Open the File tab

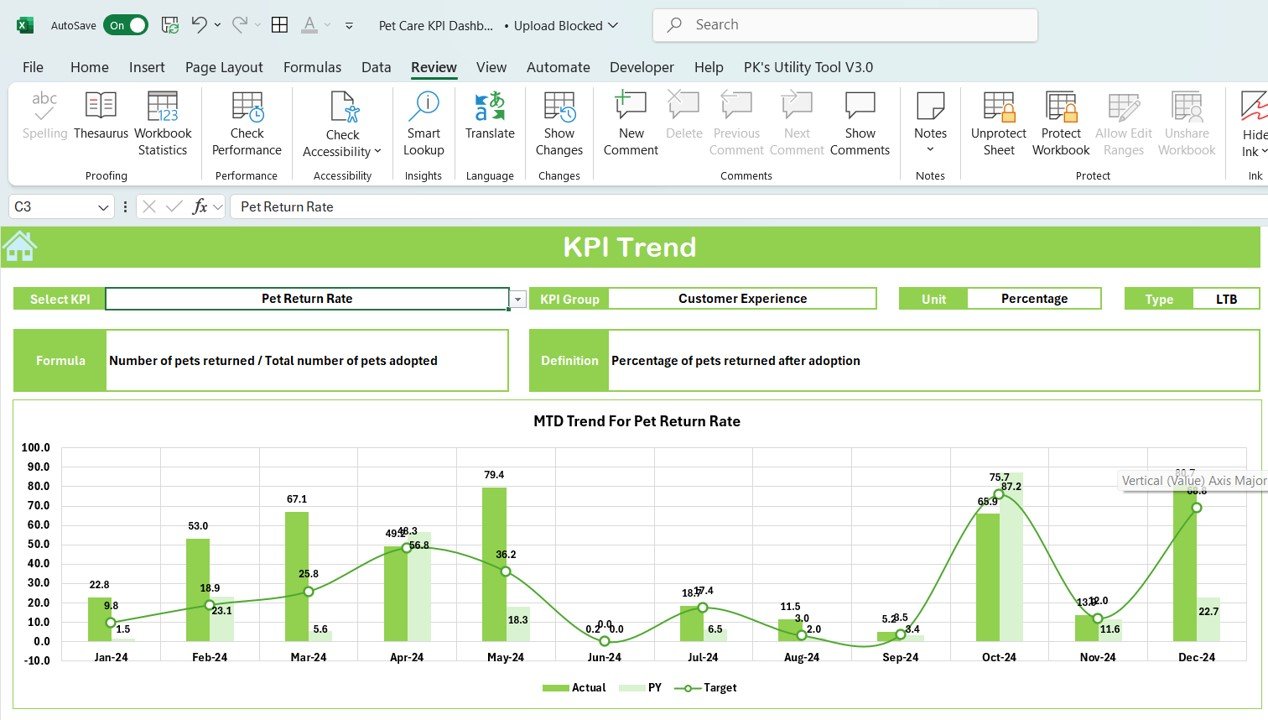(33, 67)
